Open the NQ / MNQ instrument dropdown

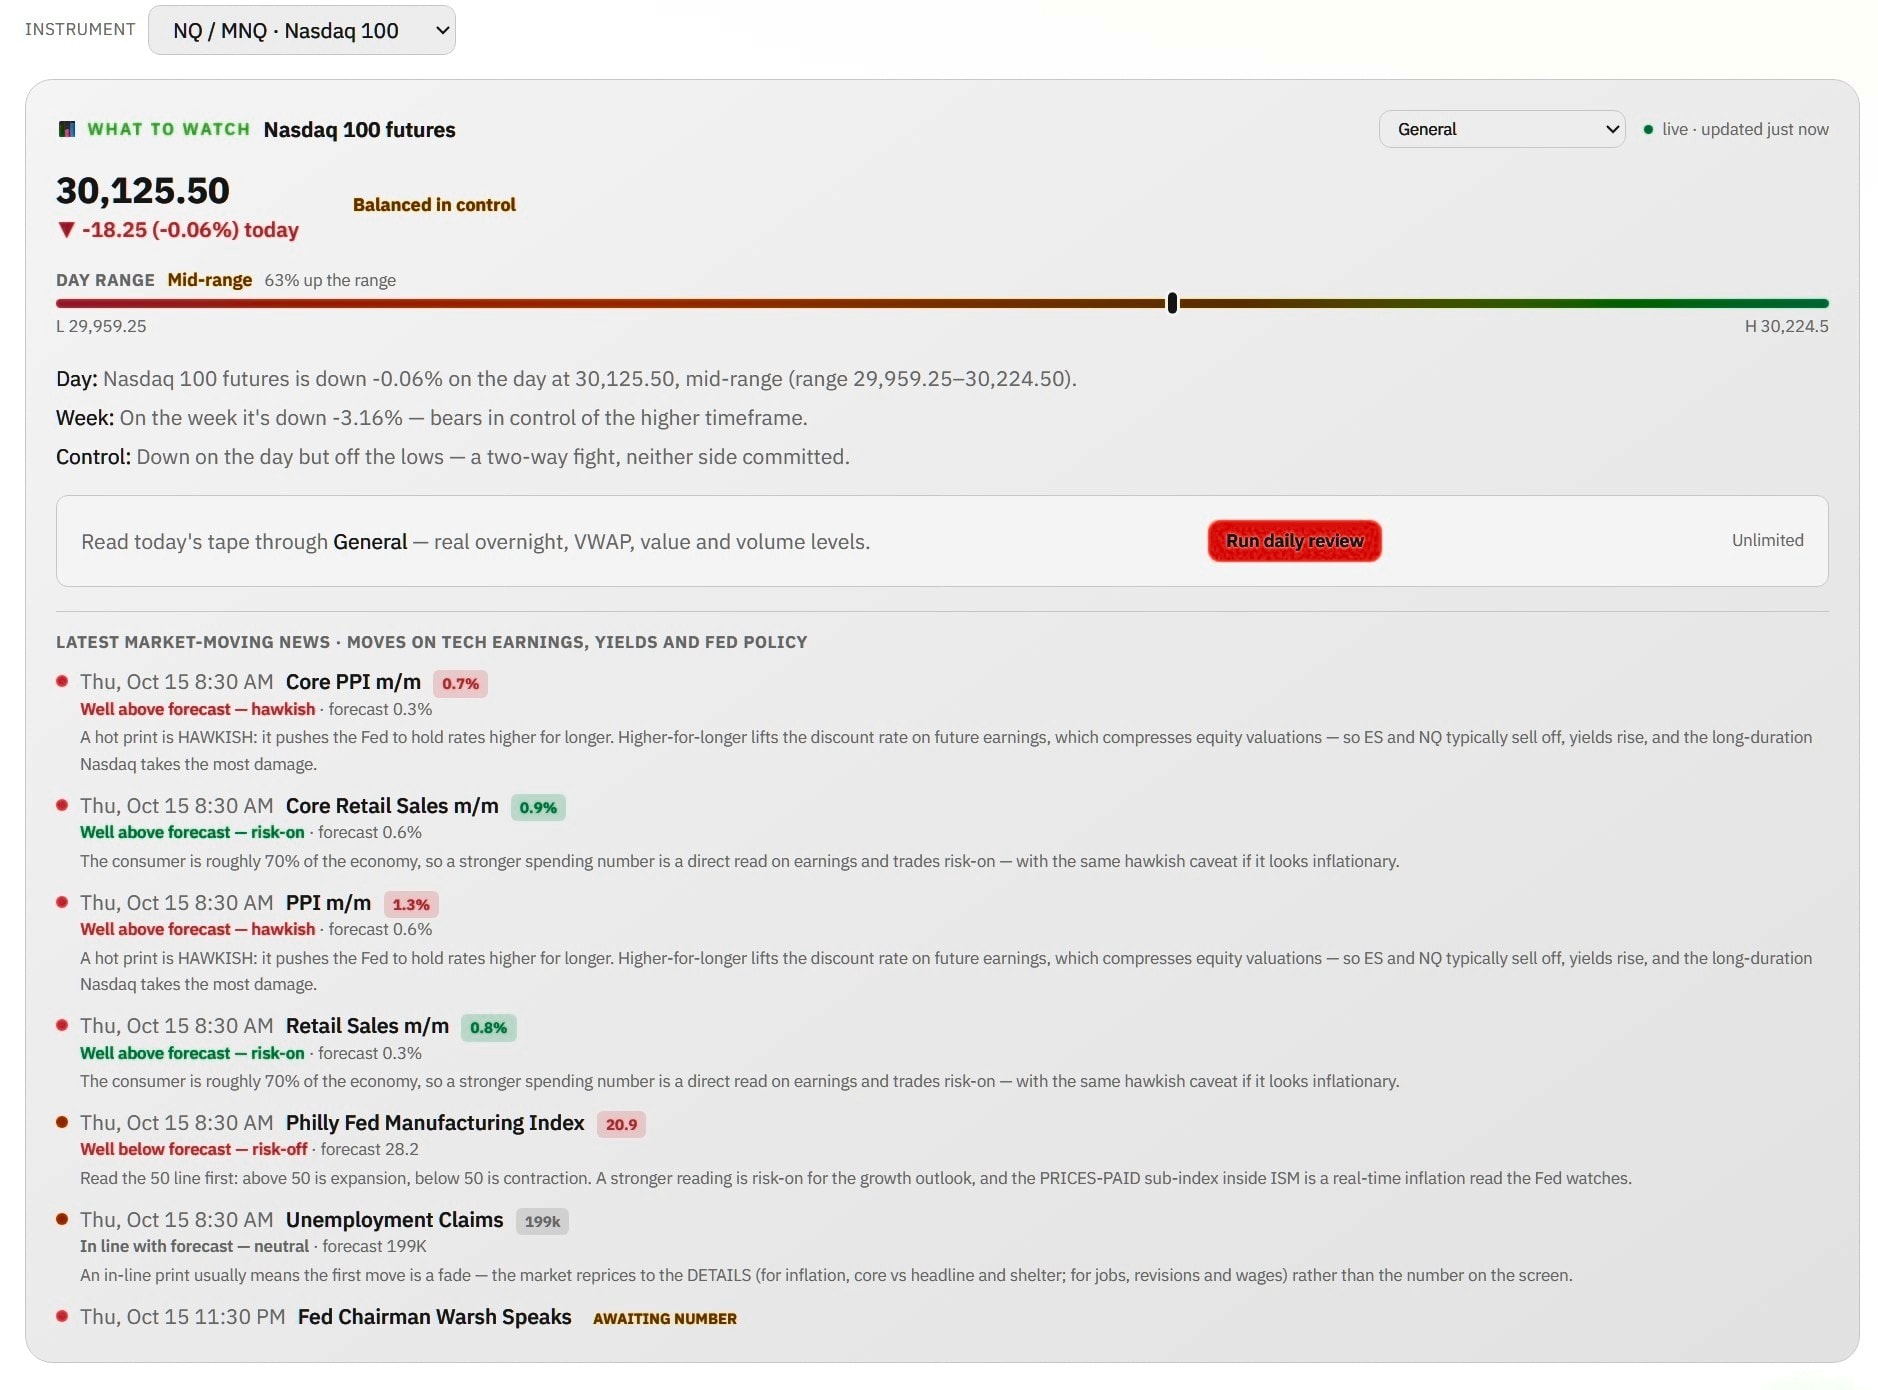tap(301, 30)
